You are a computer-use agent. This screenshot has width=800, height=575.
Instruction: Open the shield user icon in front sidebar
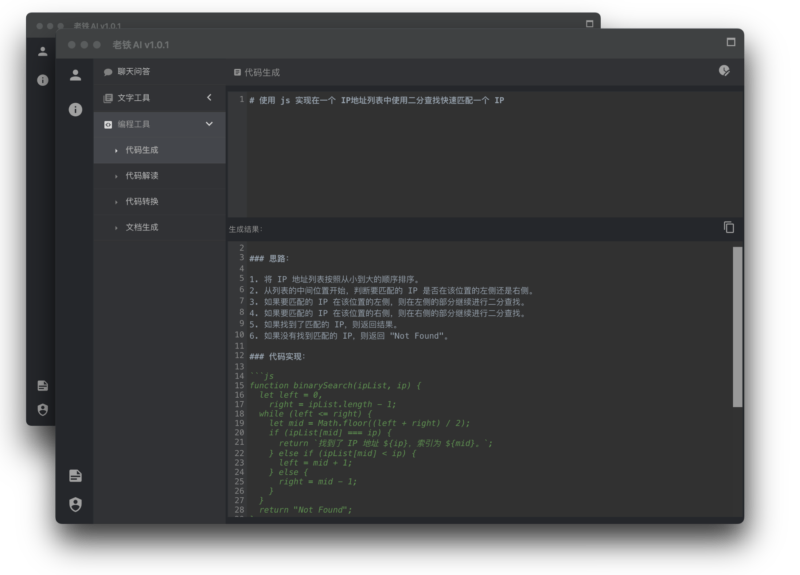75,504
